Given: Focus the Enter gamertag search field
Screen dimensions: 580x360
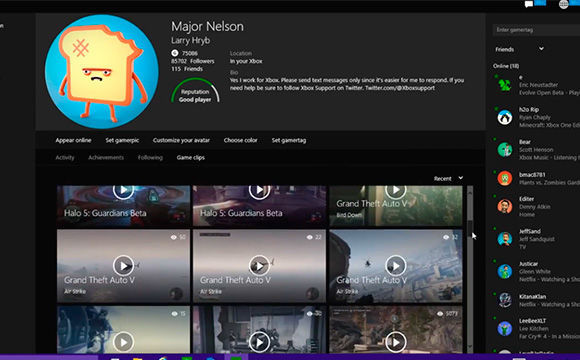Looking at the screenshot, I should tap(536, 30).
